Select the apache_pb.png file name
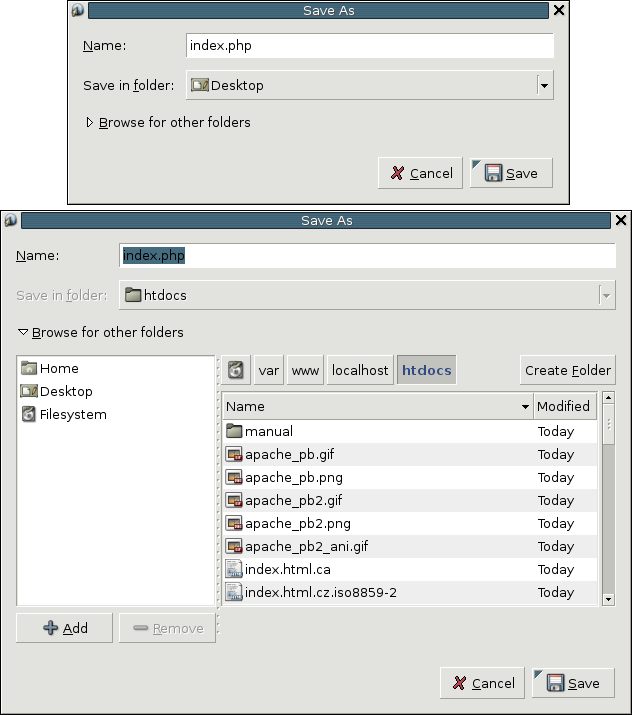This screenshot has height=715, width=632. point(294,477)
